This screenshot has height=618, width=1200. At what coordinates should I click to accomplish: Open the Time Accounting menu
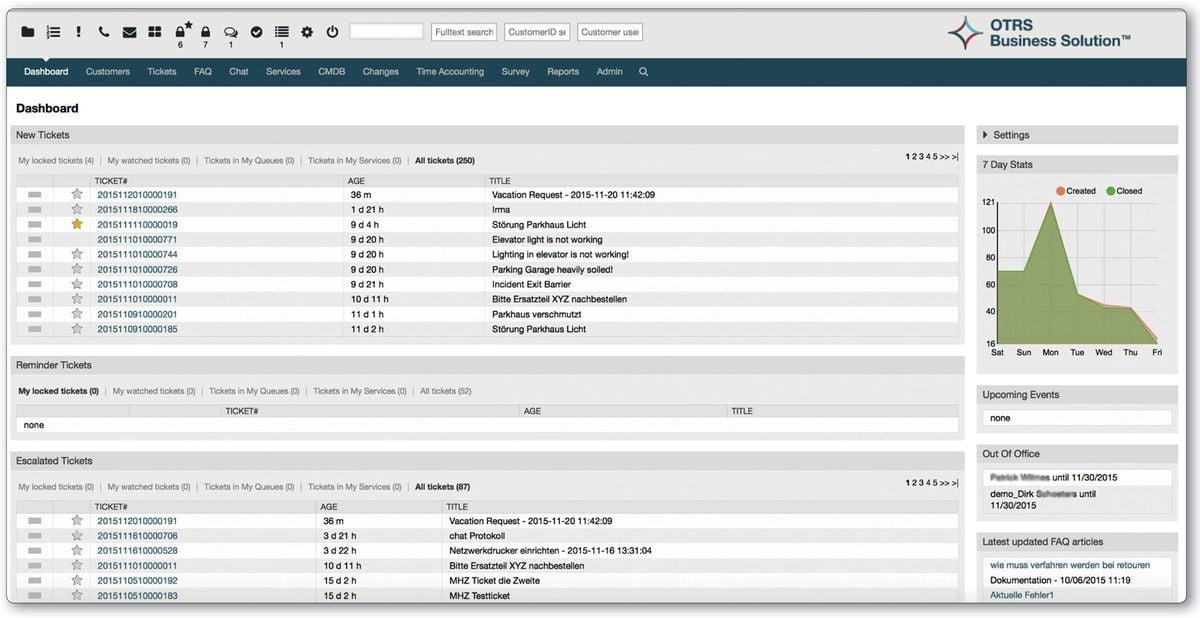click(x=450, y=72)
